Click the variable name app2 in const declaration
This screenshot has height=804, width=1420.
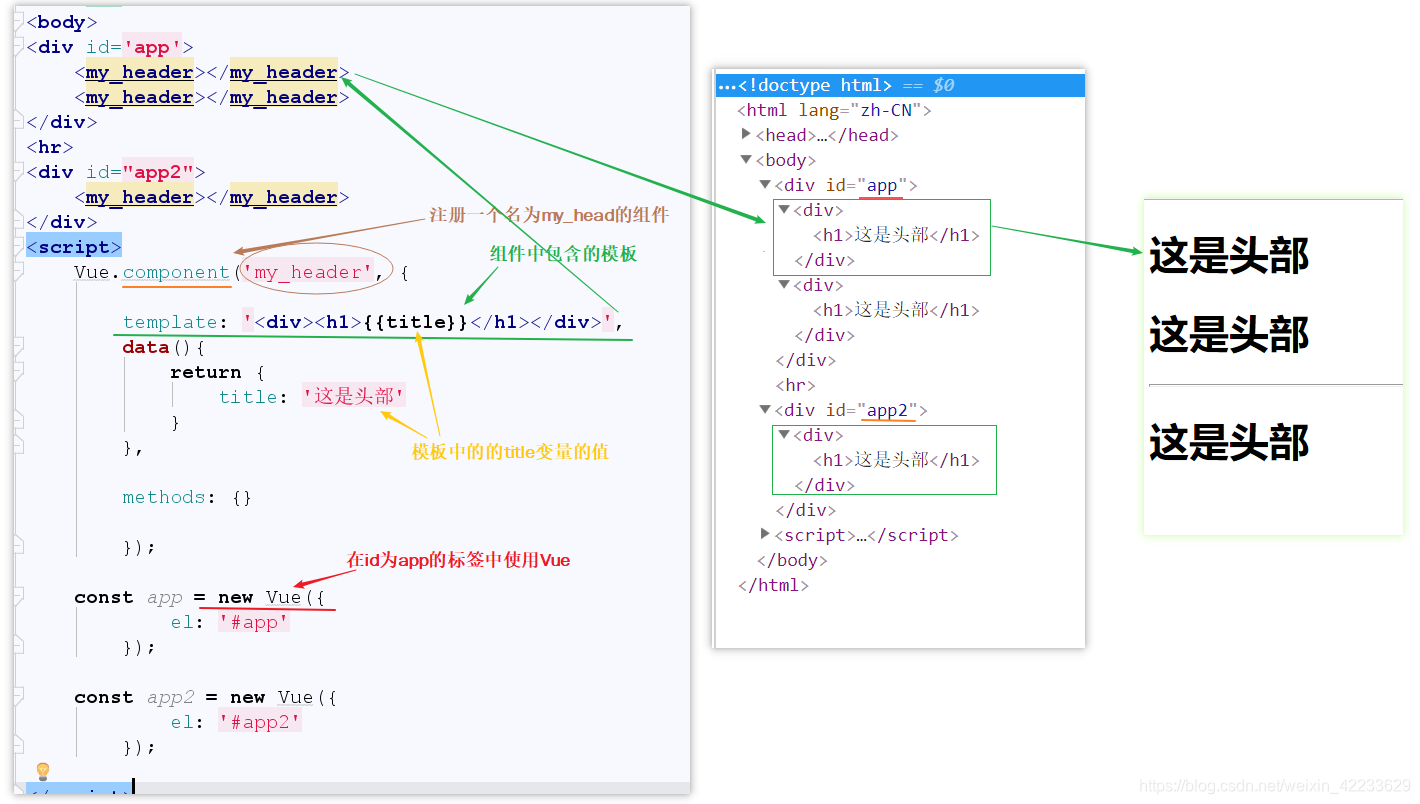[x=170, y=697]
